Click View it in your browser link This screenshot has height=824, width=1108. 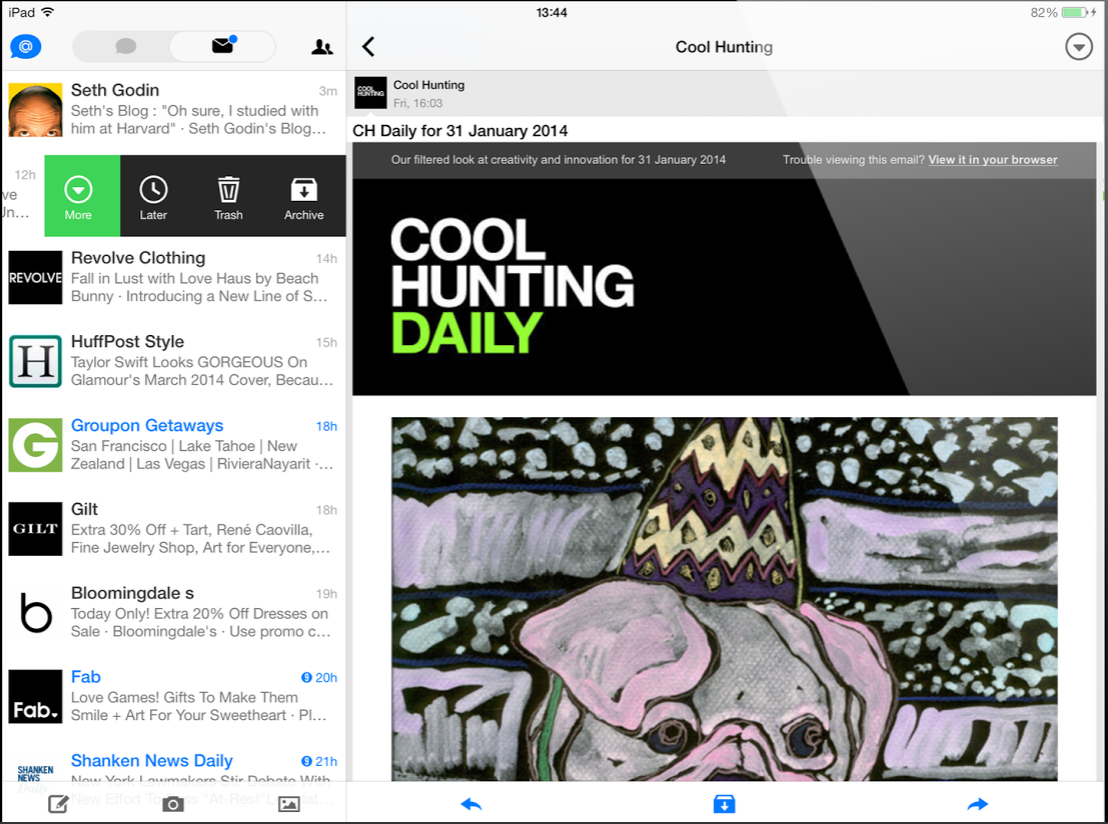click(x=993, y=160)
